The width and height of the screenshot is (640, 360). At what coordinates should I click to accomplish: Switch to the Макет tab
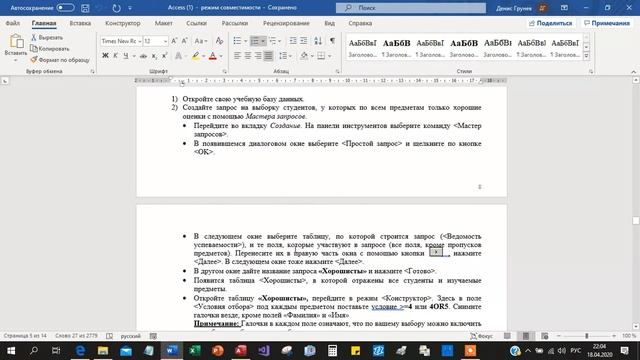[163, 23]
